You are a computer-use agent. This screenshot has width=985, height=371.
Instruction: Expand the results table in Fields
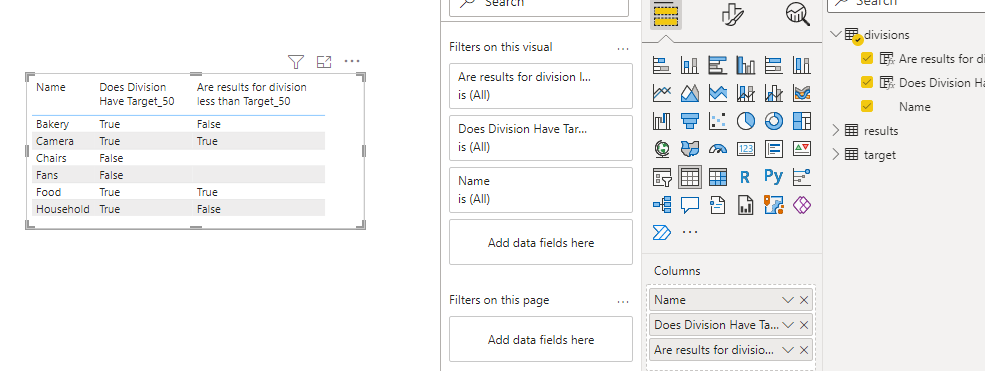coord(835,131)
